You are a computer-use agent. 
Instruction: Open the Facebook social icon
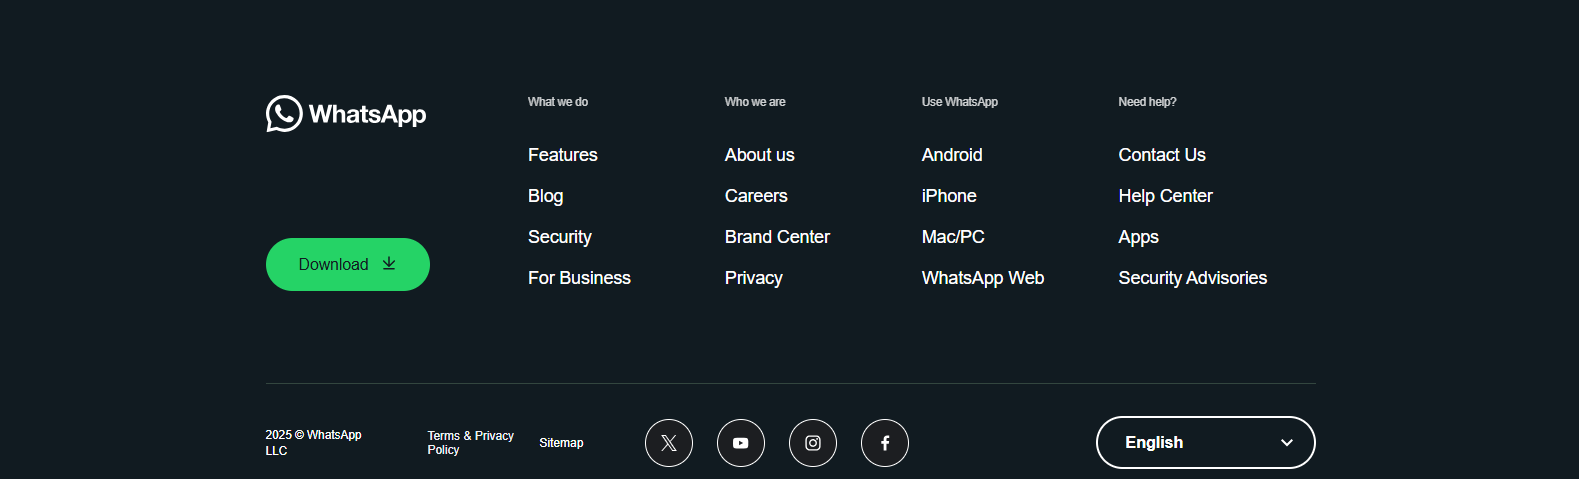point(885,443)
